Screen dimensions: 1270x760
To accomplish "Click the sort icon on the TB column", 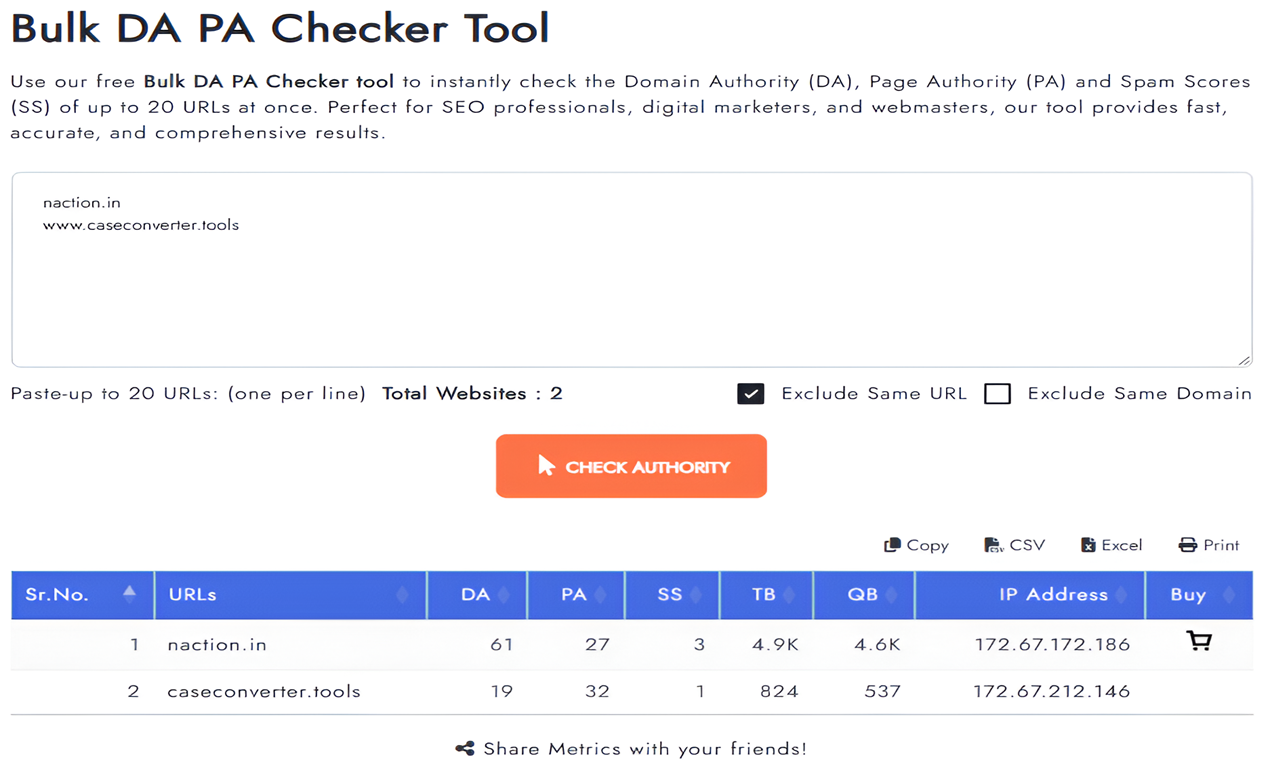I will point(791,594).
